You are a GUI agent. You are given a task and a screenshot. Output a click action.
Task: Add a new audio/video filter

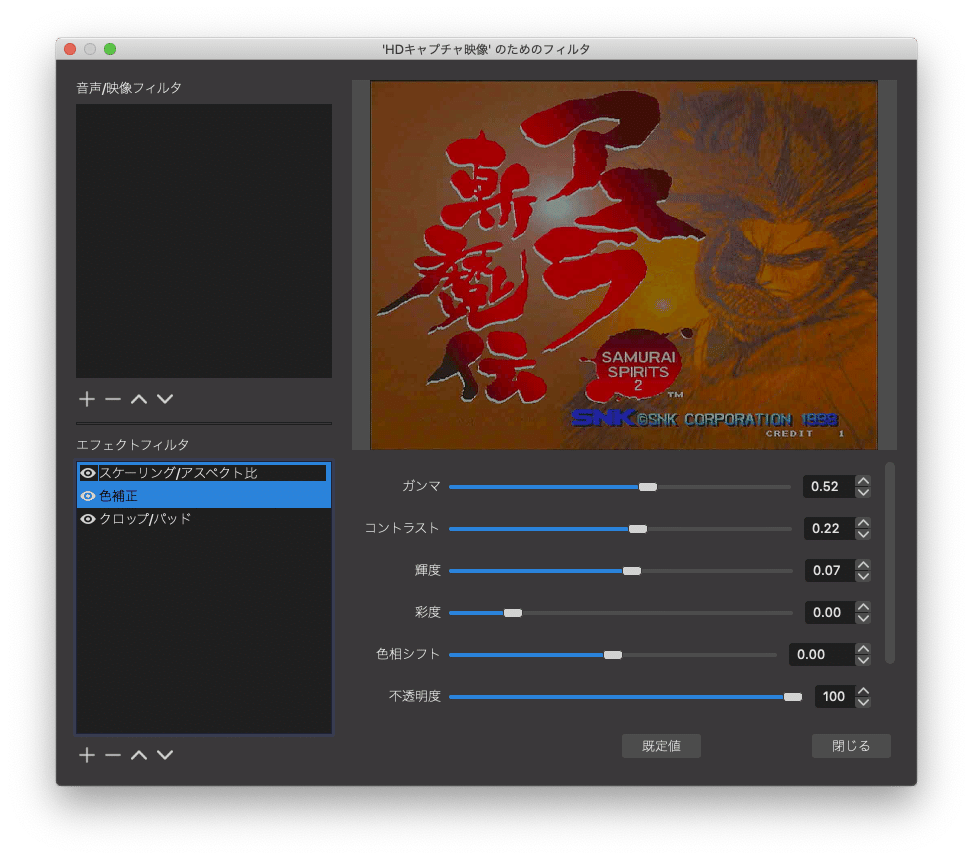[x=87, y=399]
